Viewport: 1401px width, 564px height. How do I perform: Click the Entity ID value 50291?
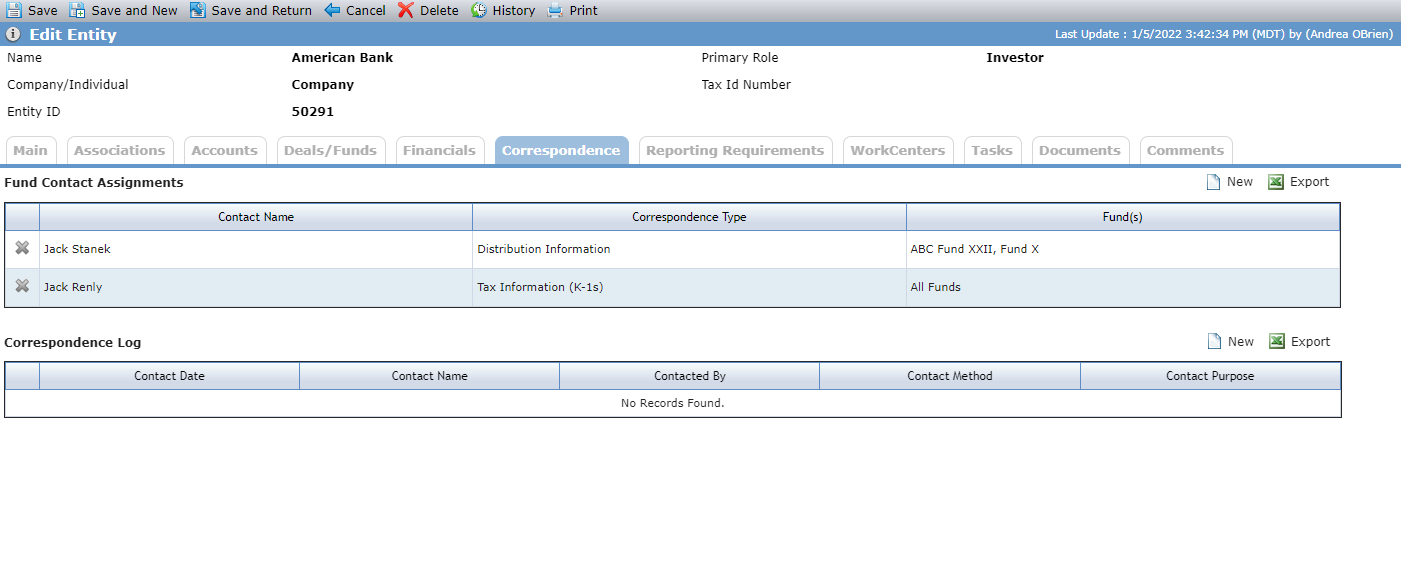point(313,112)
